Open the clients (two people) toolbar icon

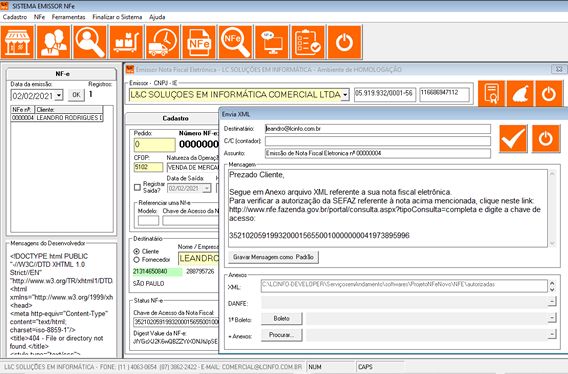click(54, 42)
